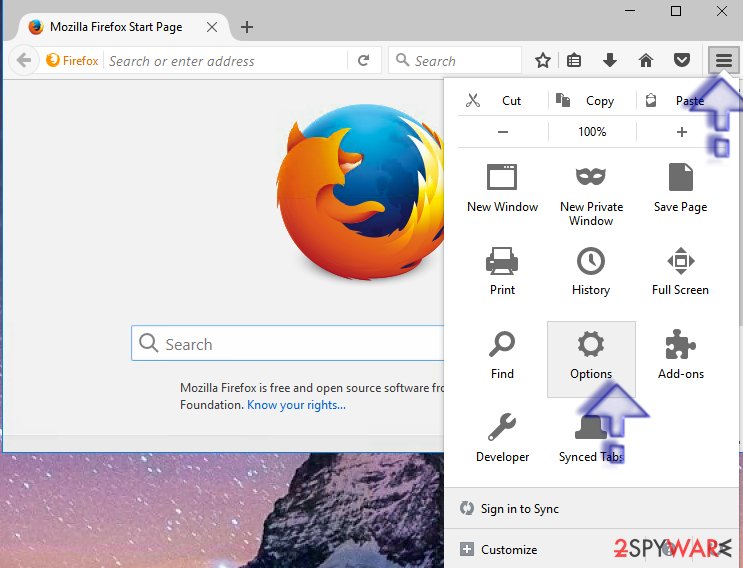
Task: Click the Pocket icon in toolbar
Action: pyautogui.click(x=682, y=60)
